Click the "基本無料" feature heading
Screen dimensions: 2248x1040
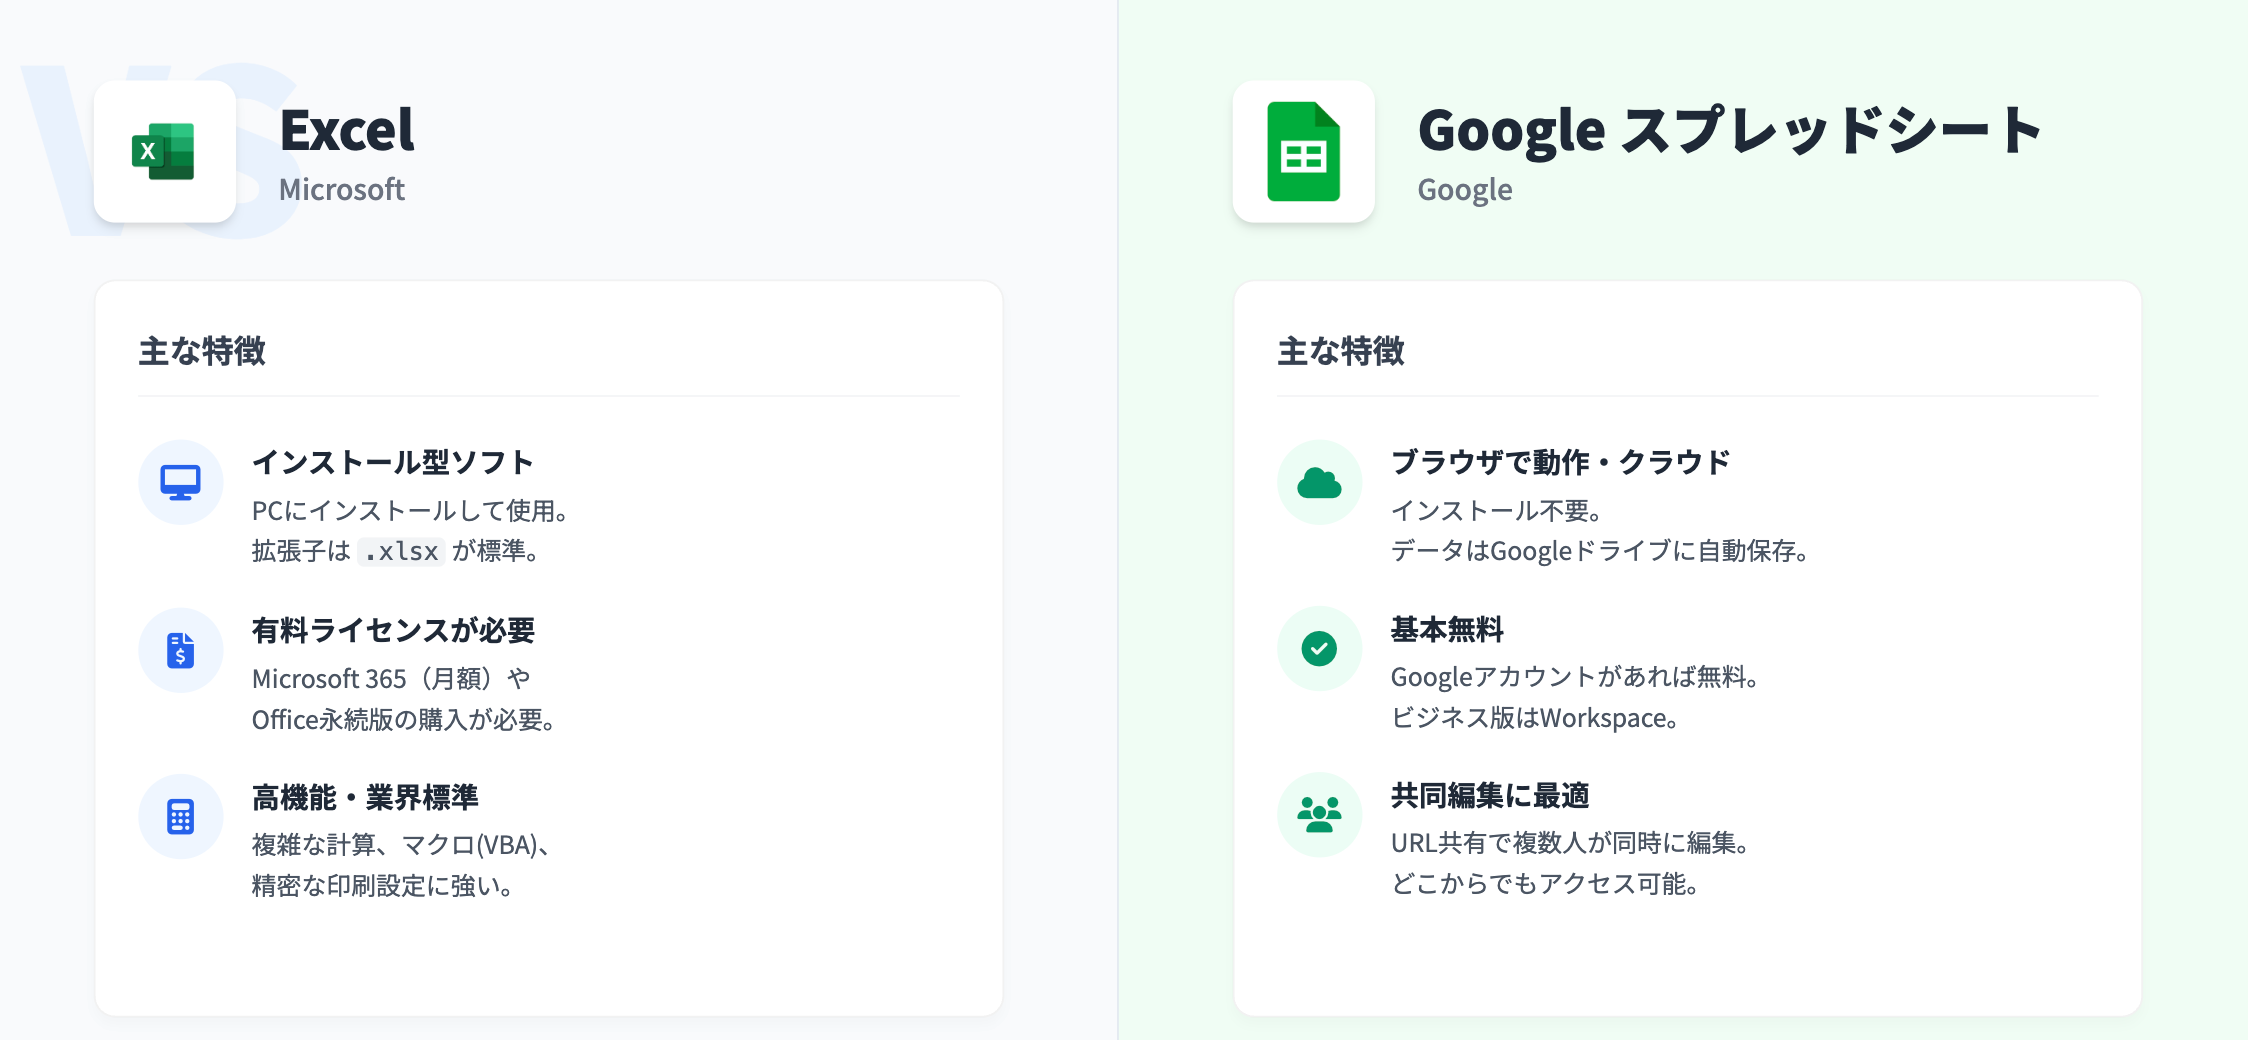click(1447, 629)
